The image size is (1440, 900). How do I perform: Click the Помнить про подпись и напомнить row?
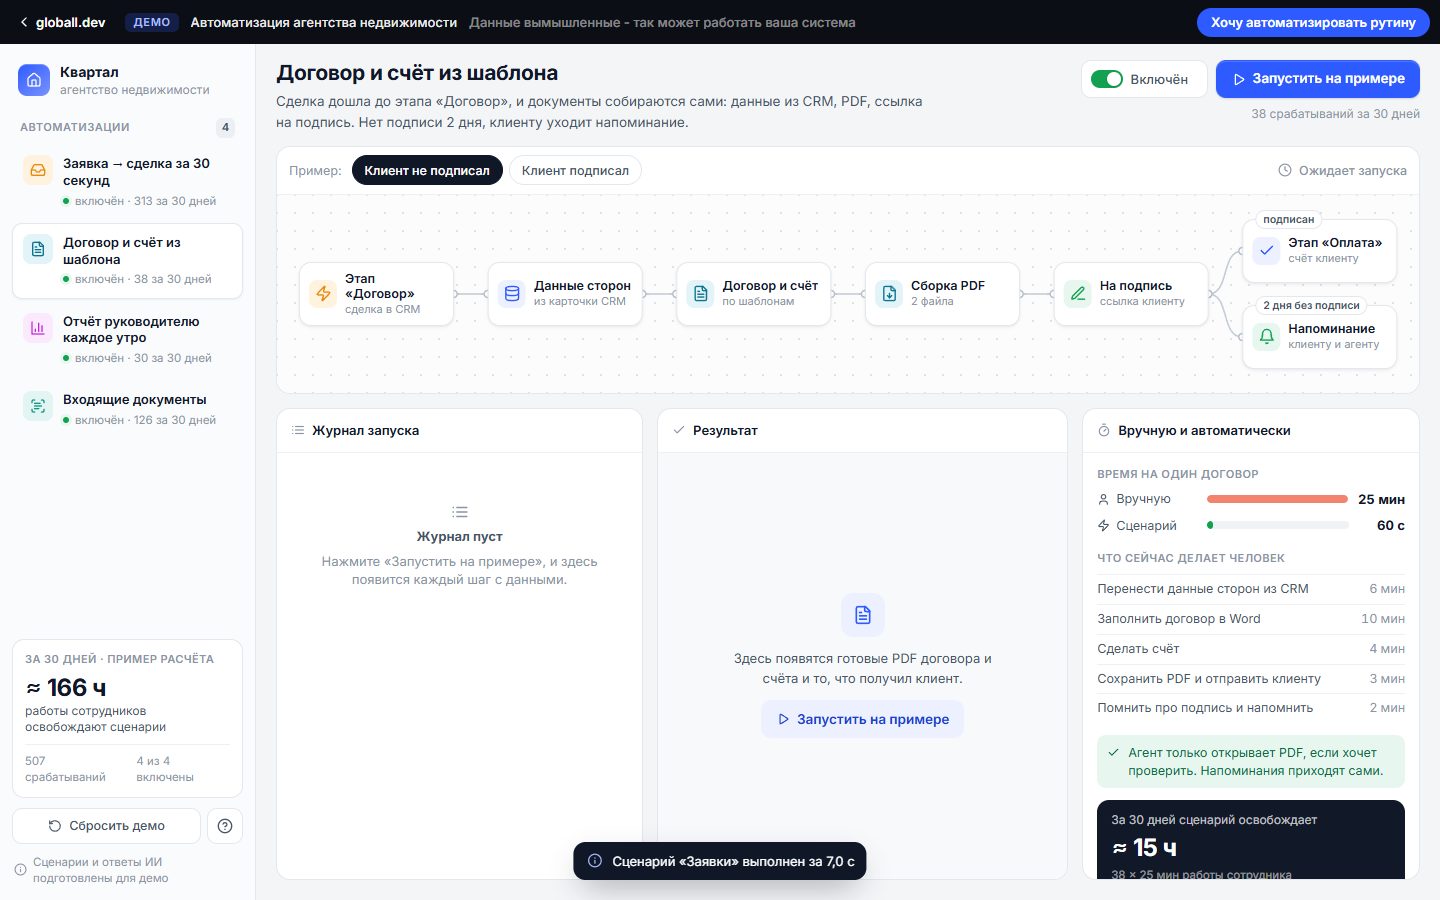pyautogui.click(x=1251, y=708)
